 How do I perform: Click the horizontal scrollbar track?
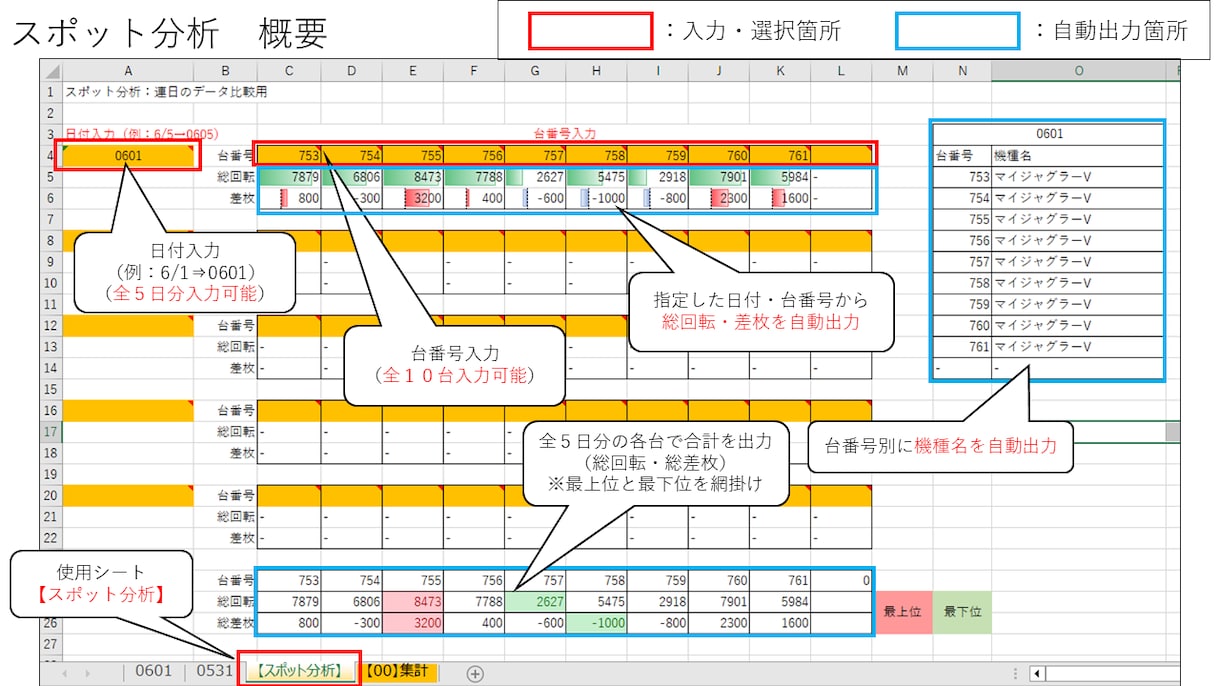pyautogui.click(x=1112, y=673)
